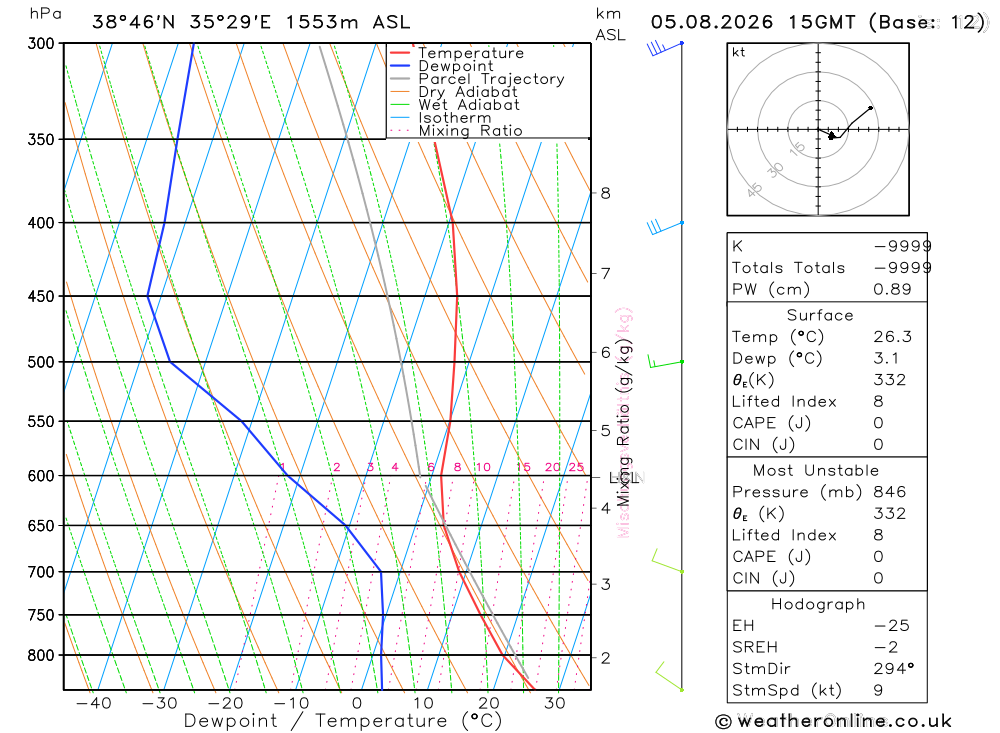
Task: Click the surface wind barb at bottom
Action: click(x=670, y=677)
